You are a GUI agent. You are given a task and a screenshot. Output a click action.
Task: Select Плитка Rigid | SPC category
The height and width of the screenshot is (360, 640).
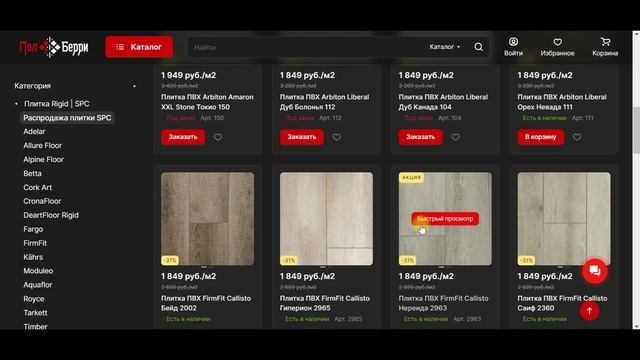pos(56,104)
